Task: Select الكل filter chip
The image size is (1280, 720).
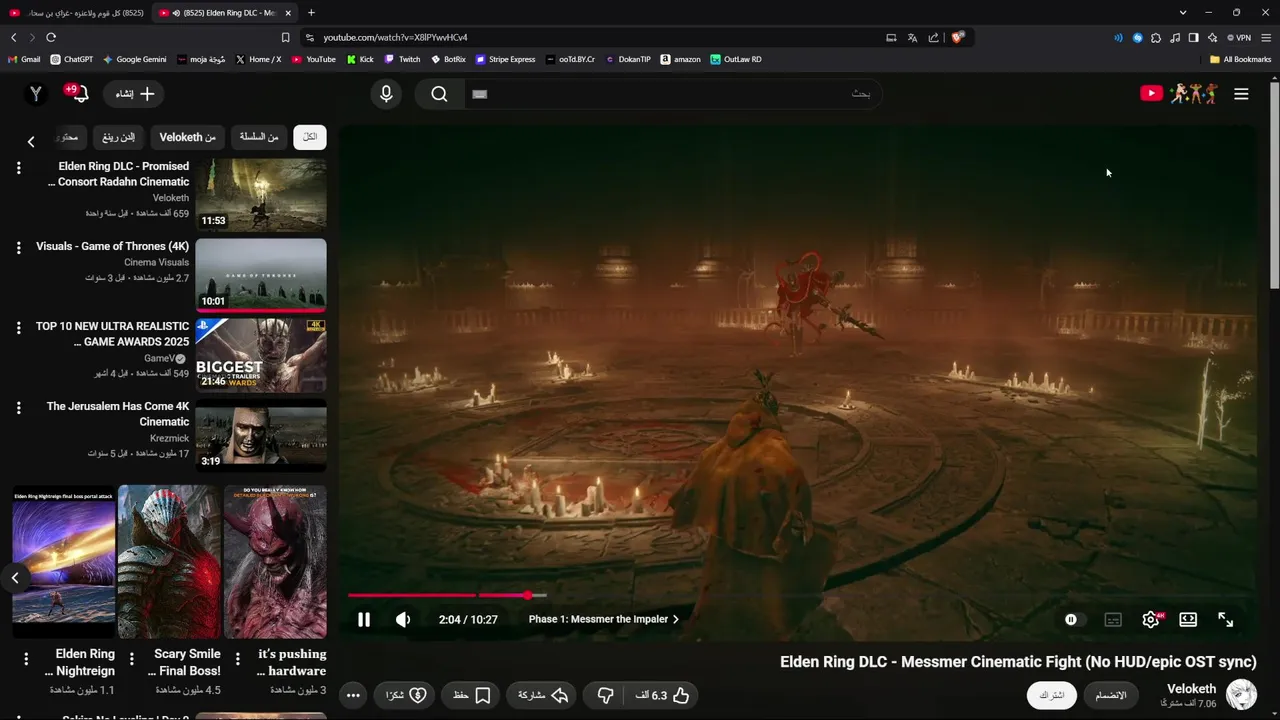Action: 310,137
